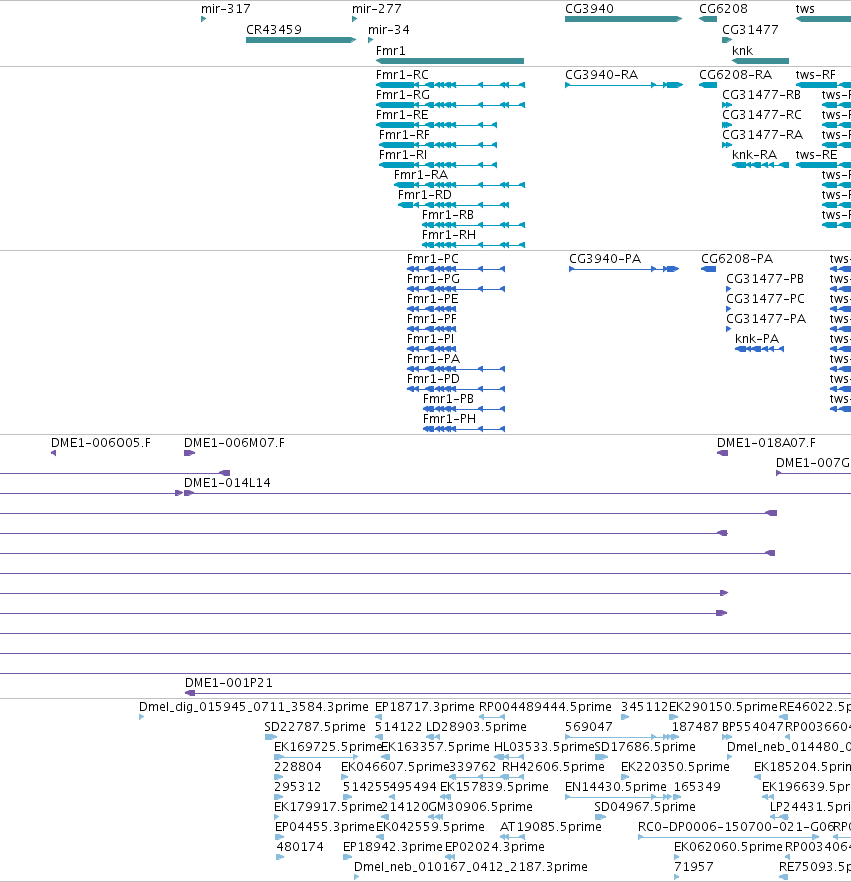Select transcript Fmr1-RC
Viewport: 851px width, 882px height.
(x=450, y=85)
